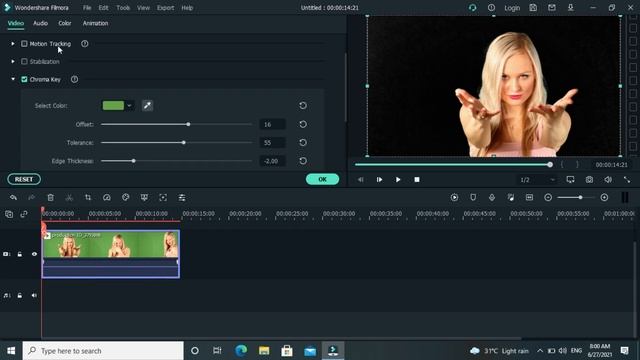
Task: Lock the audio track
Action: [x=20, y=296]
